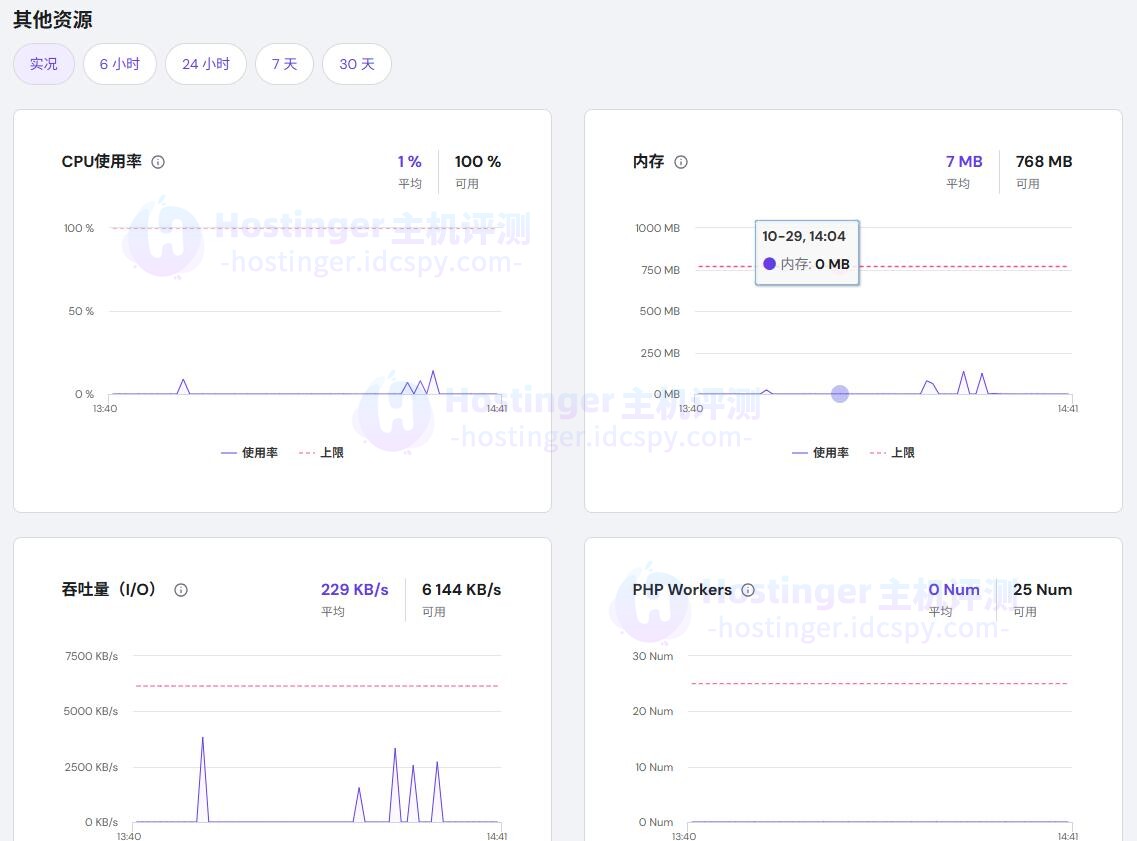Click the tallest spike in the I/O chart

(x=202, y=739)
